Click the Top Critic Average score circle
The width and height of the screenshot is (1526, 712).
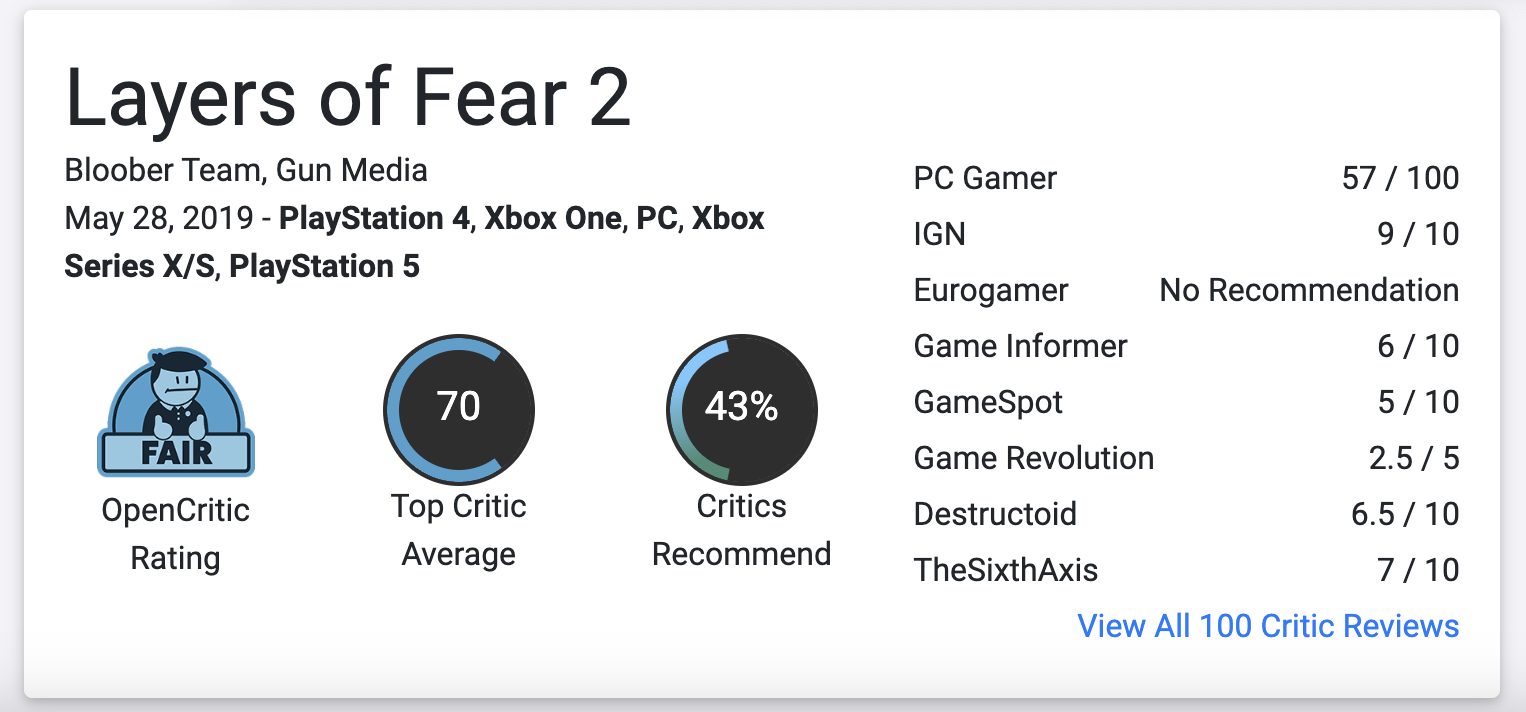click(459, 408)
